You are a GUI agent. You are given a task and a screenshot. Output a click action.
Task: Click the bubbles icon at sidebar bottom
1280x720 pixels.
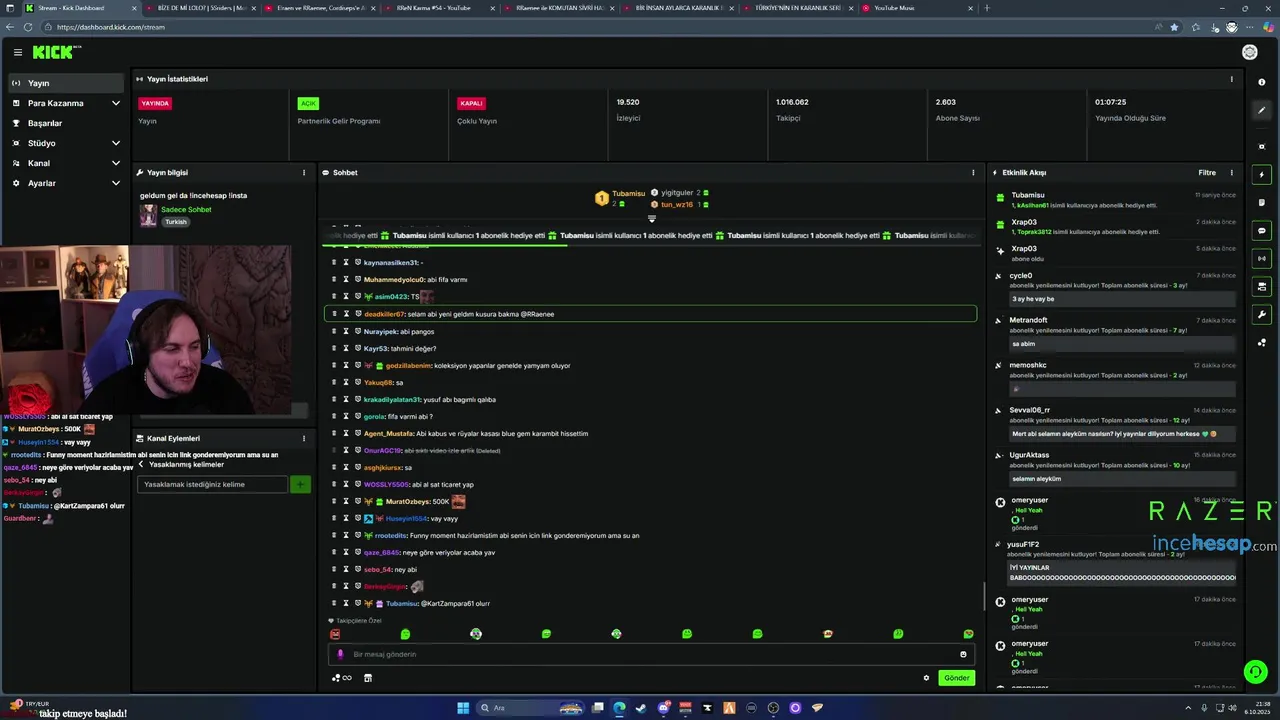click(x=1262, y=343)
